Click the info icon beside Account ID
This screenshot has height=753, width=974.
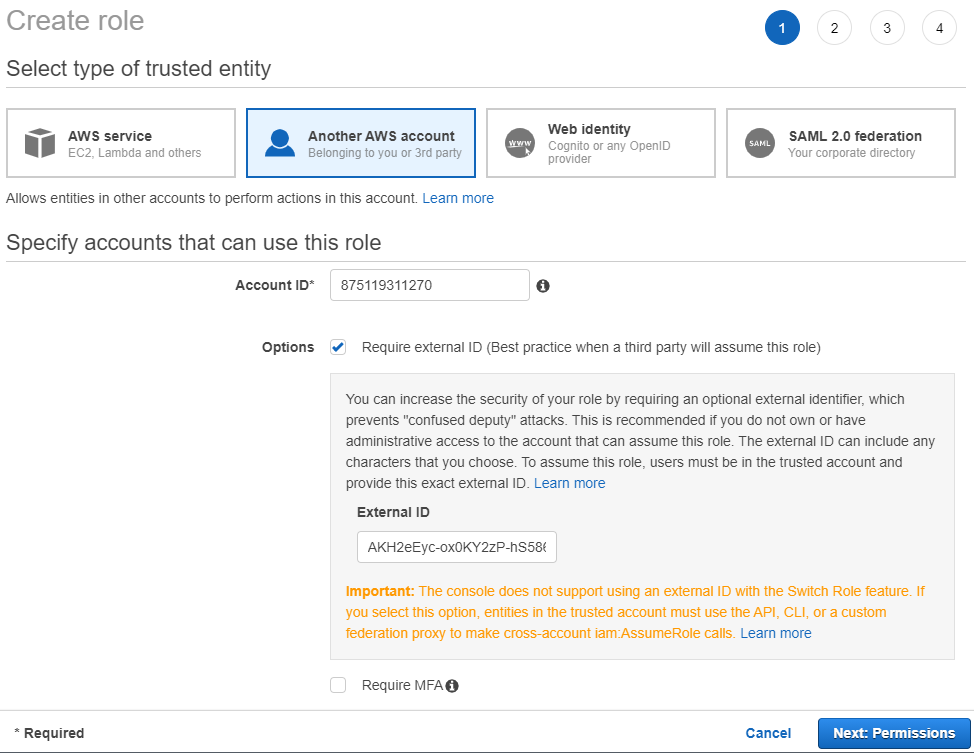[x=543, y=286]
